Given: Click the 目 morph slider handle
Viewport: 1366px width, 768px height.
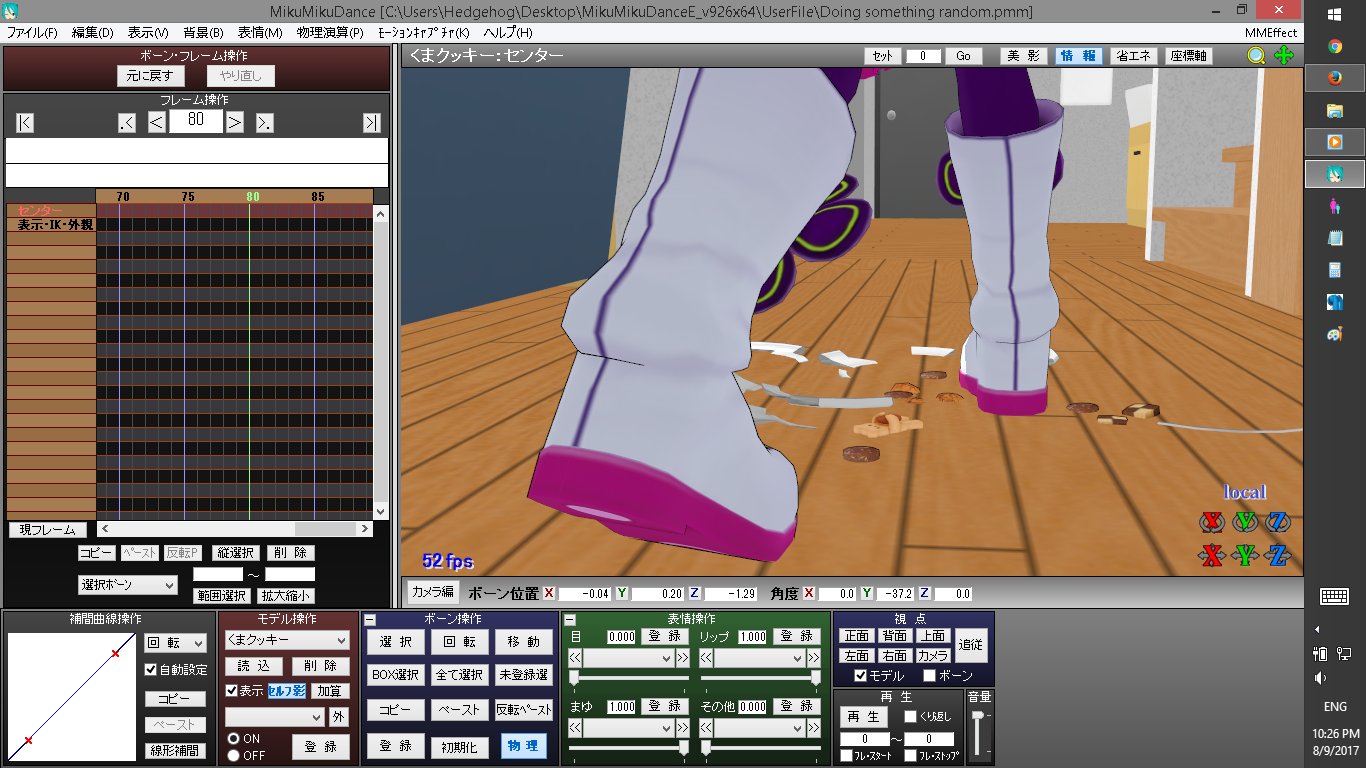Looking at the screenshot, I should [x=574, y=678].
